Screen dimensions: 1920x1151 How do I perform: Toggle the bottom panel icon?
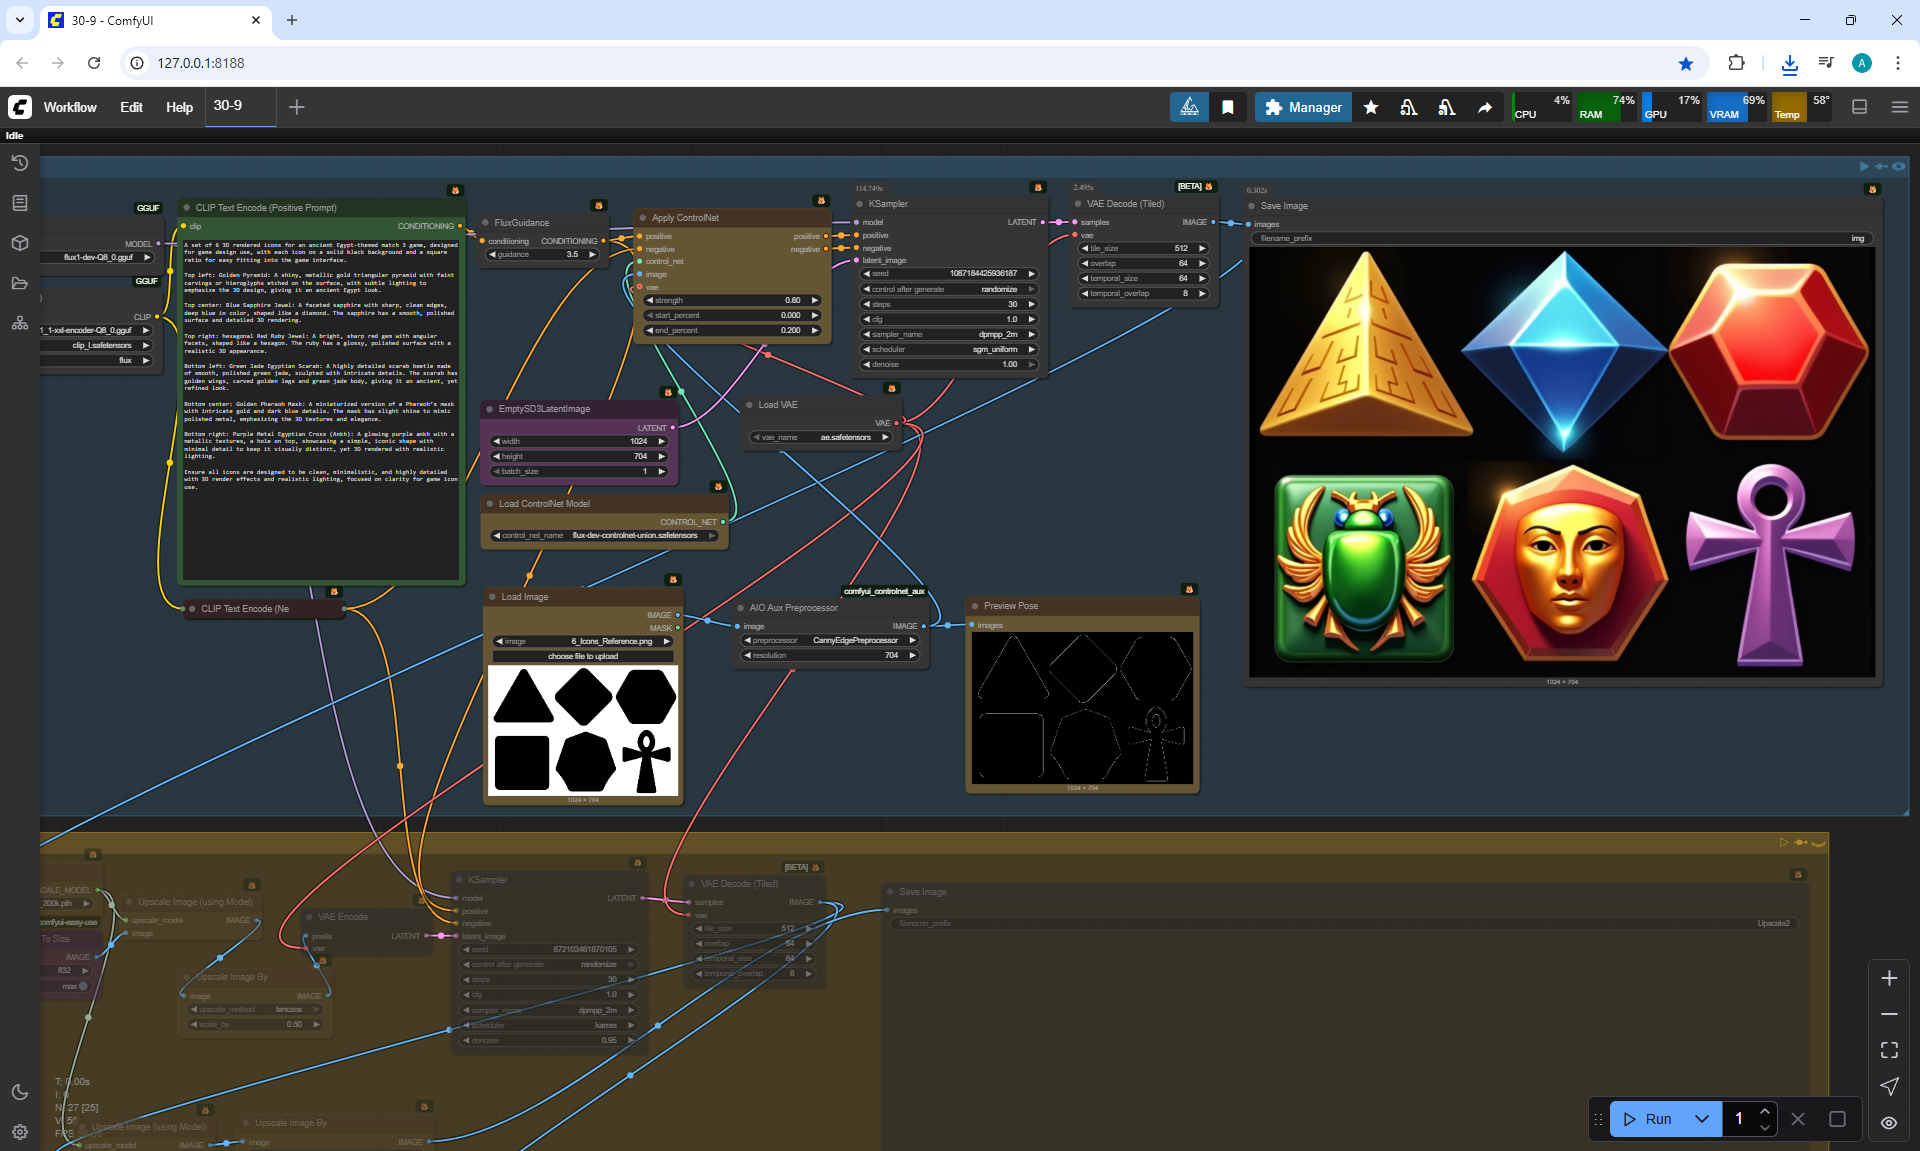pyautogui.click(x=1859, y=107)
